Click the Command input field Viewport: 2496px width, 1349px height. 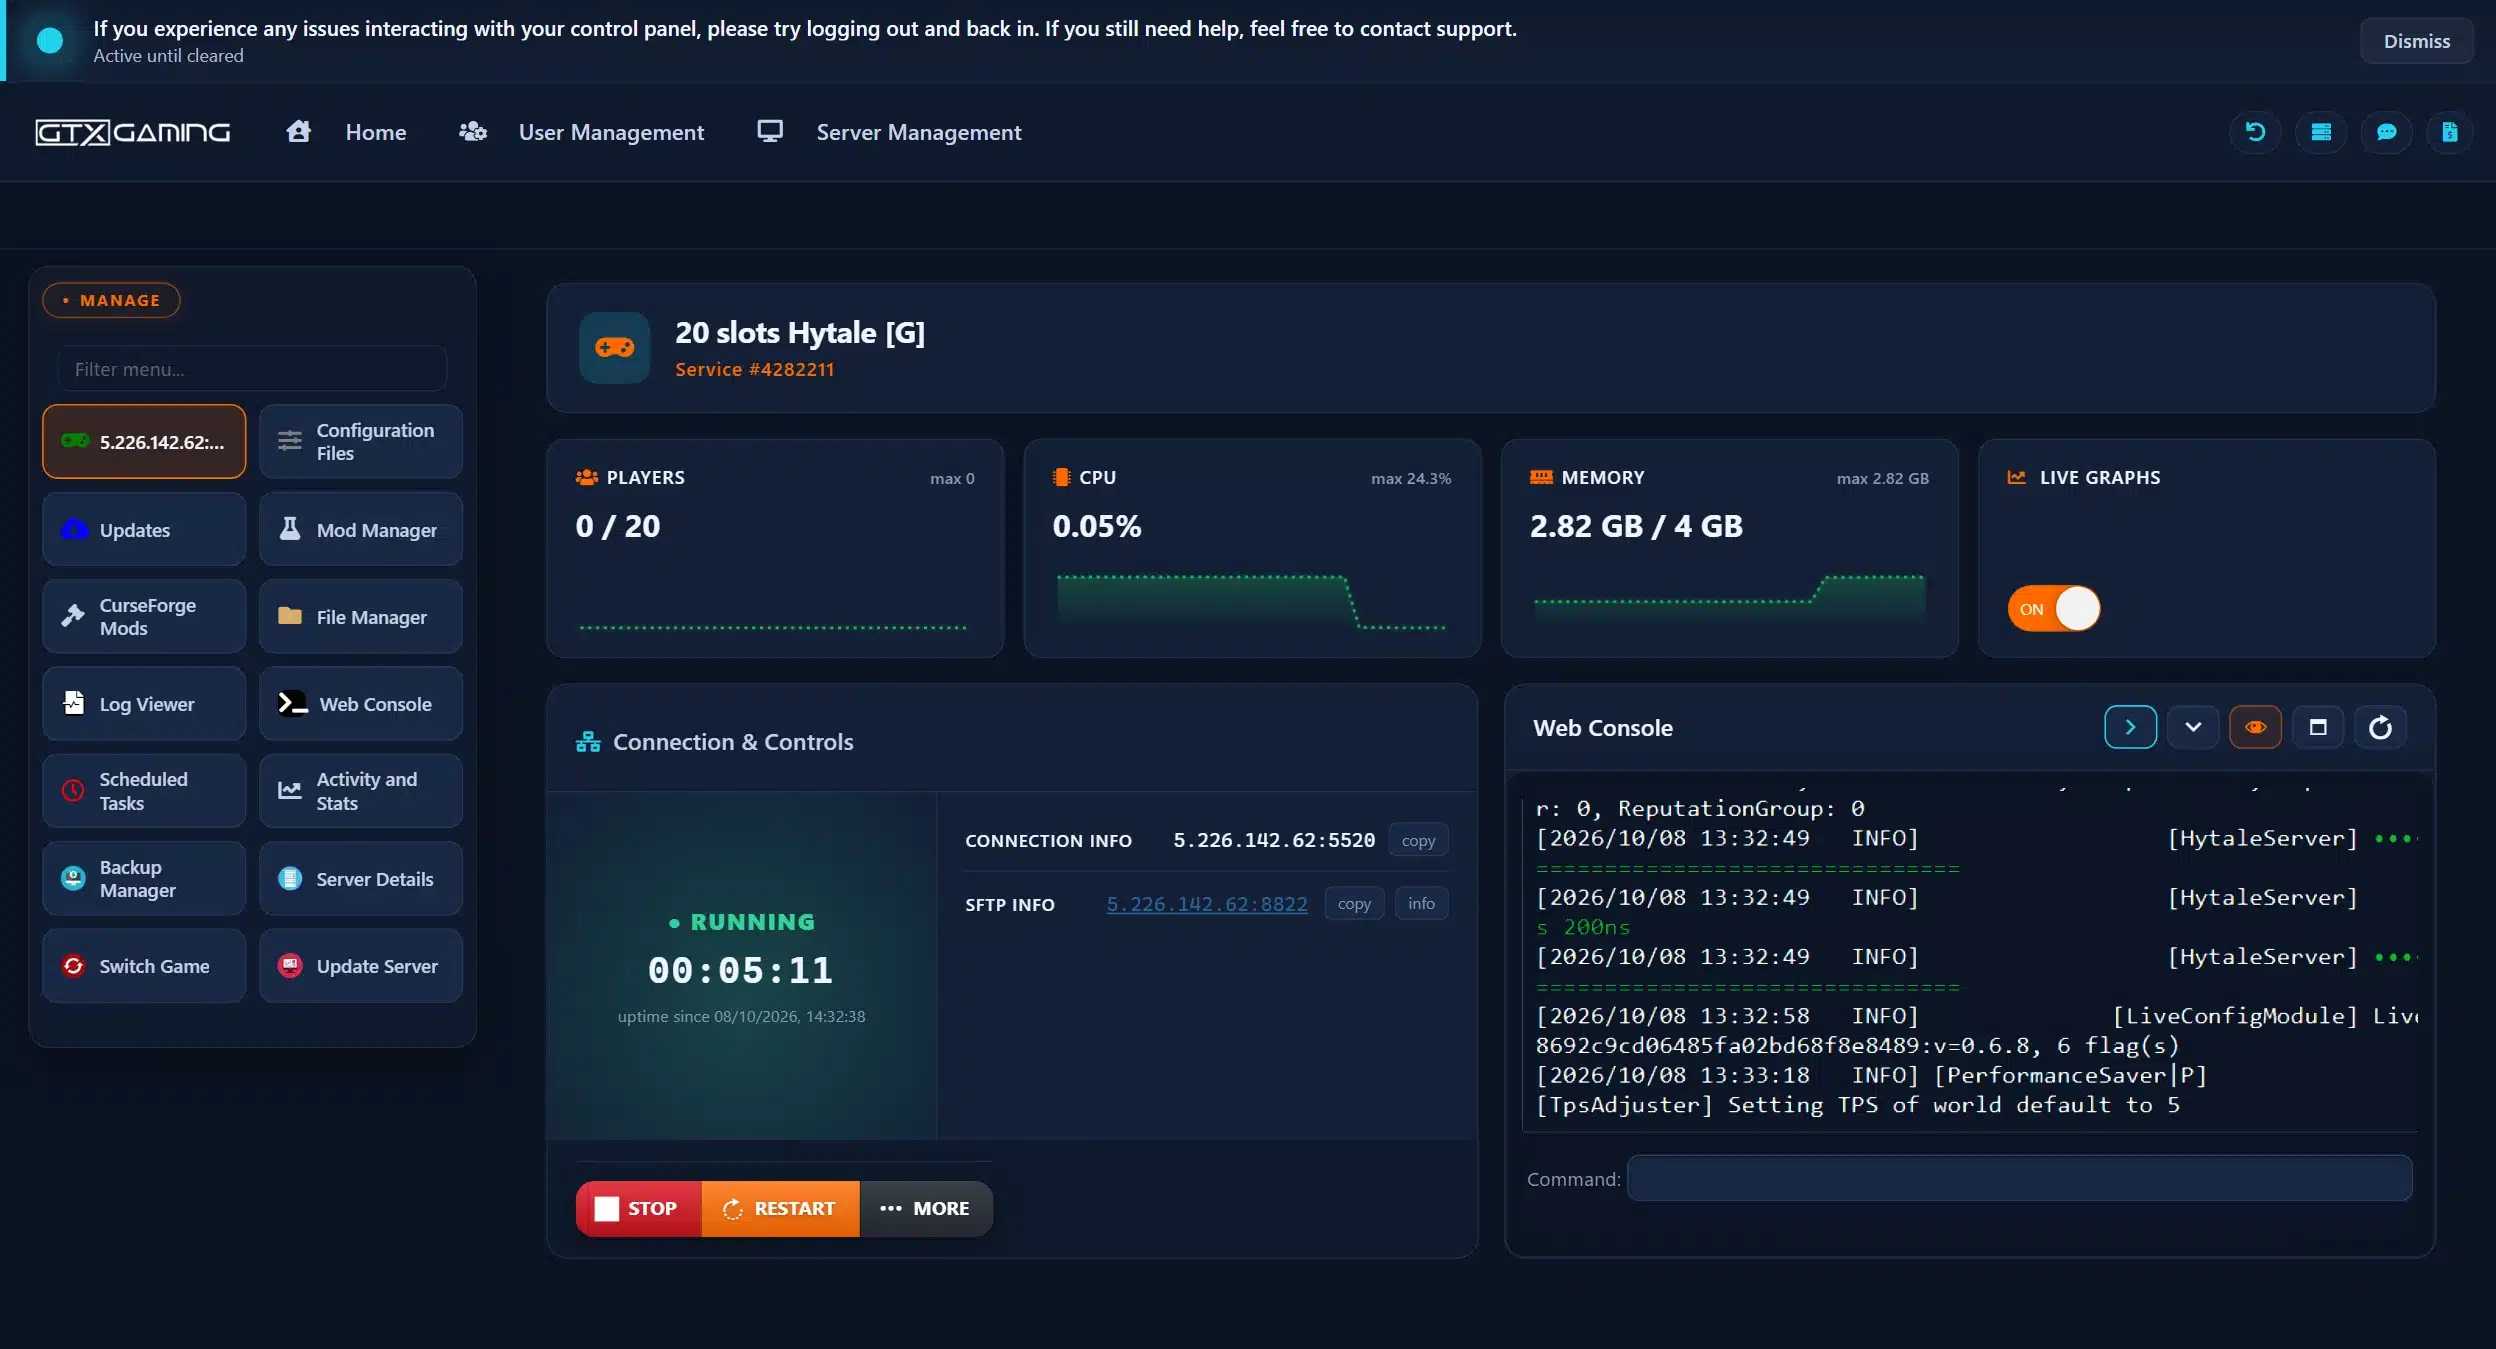click(x=2019, y=1178)
